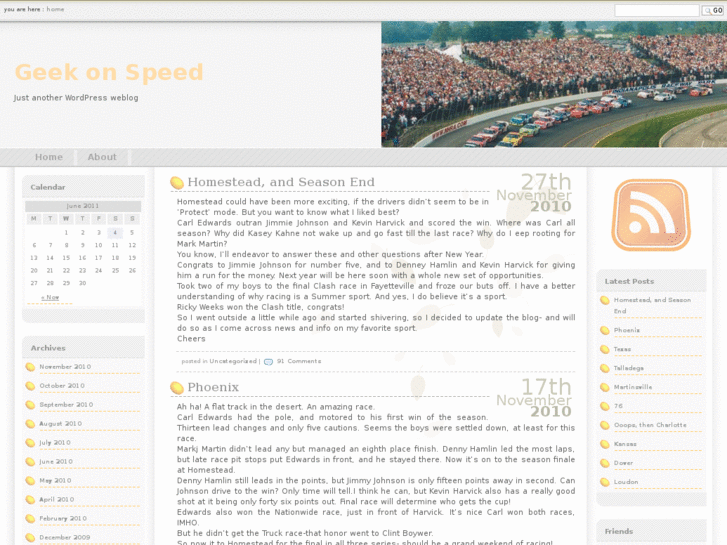This screenshot has height=545, width=727.
Task: Open Homestead, and Season End in Latest Posts
Action: point(652,305)
